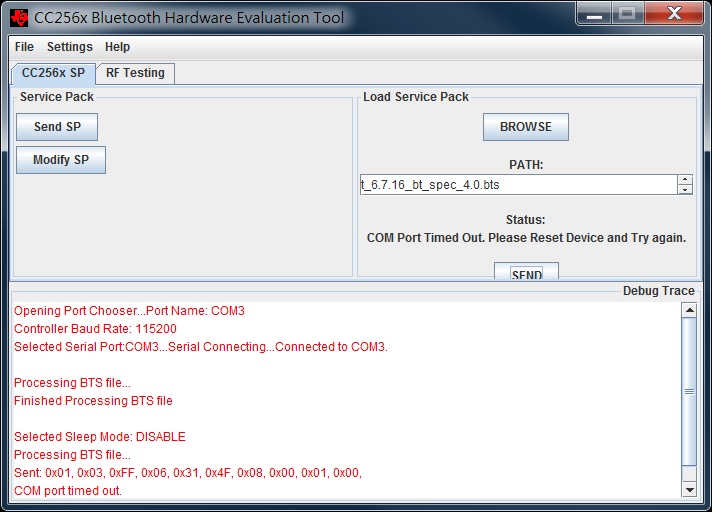Click the 'Opening Port Chooser' trace line
The width and height of the screenshot is (712, 512).
point(129,311)
